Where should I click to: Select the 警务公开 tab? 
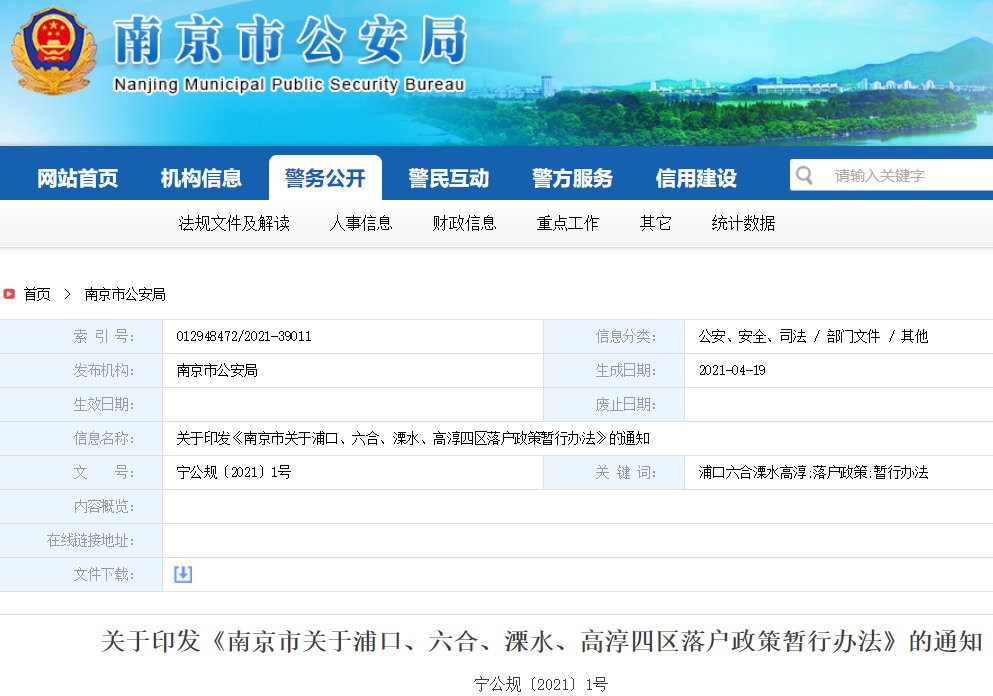[x=325, y=179]
